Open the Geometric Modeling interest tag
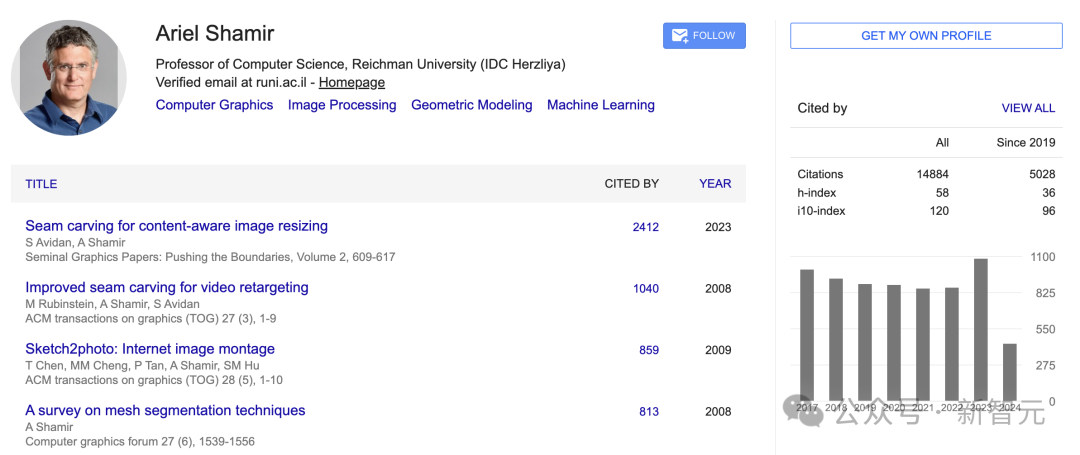The width and height of the screenshot is (1080, 455). 472,105
